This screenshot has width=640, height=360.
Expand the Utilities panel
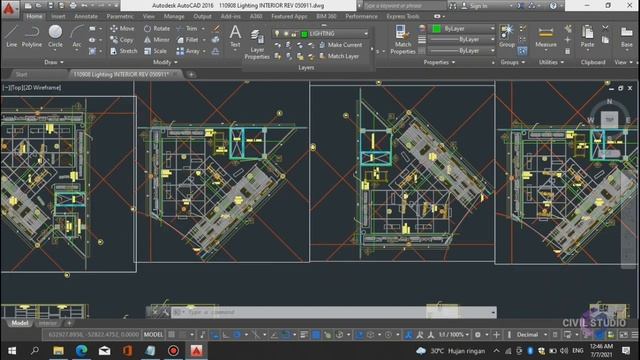tap(551, 62)
